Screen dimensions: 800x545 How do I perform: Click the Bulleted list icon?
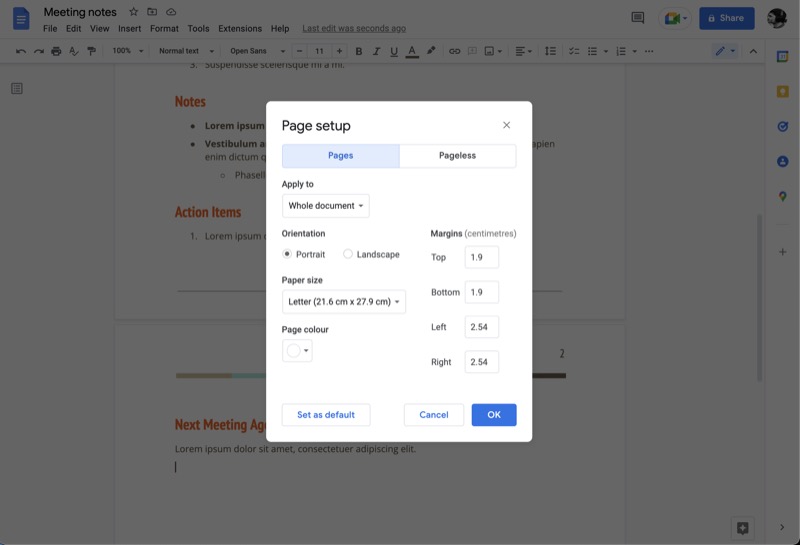[x=592, y=51]
